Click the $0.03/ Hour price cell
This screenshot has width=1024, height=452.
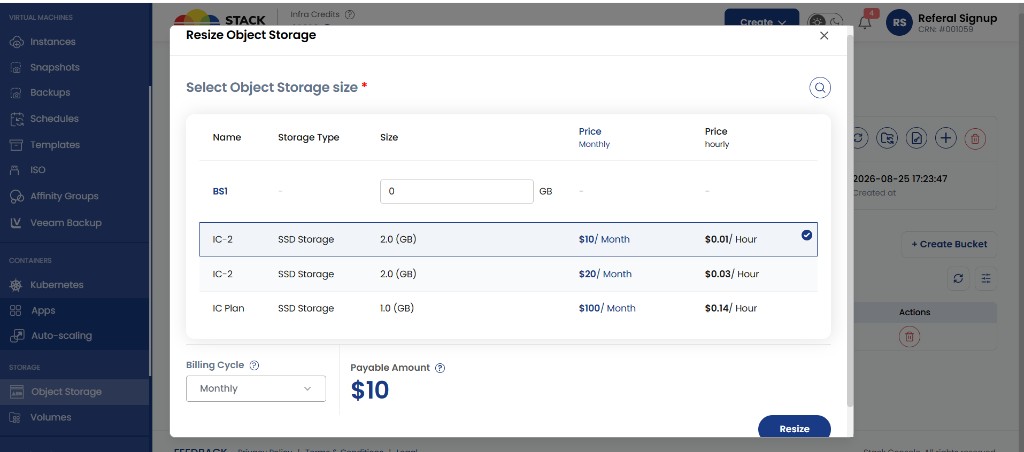731,274
